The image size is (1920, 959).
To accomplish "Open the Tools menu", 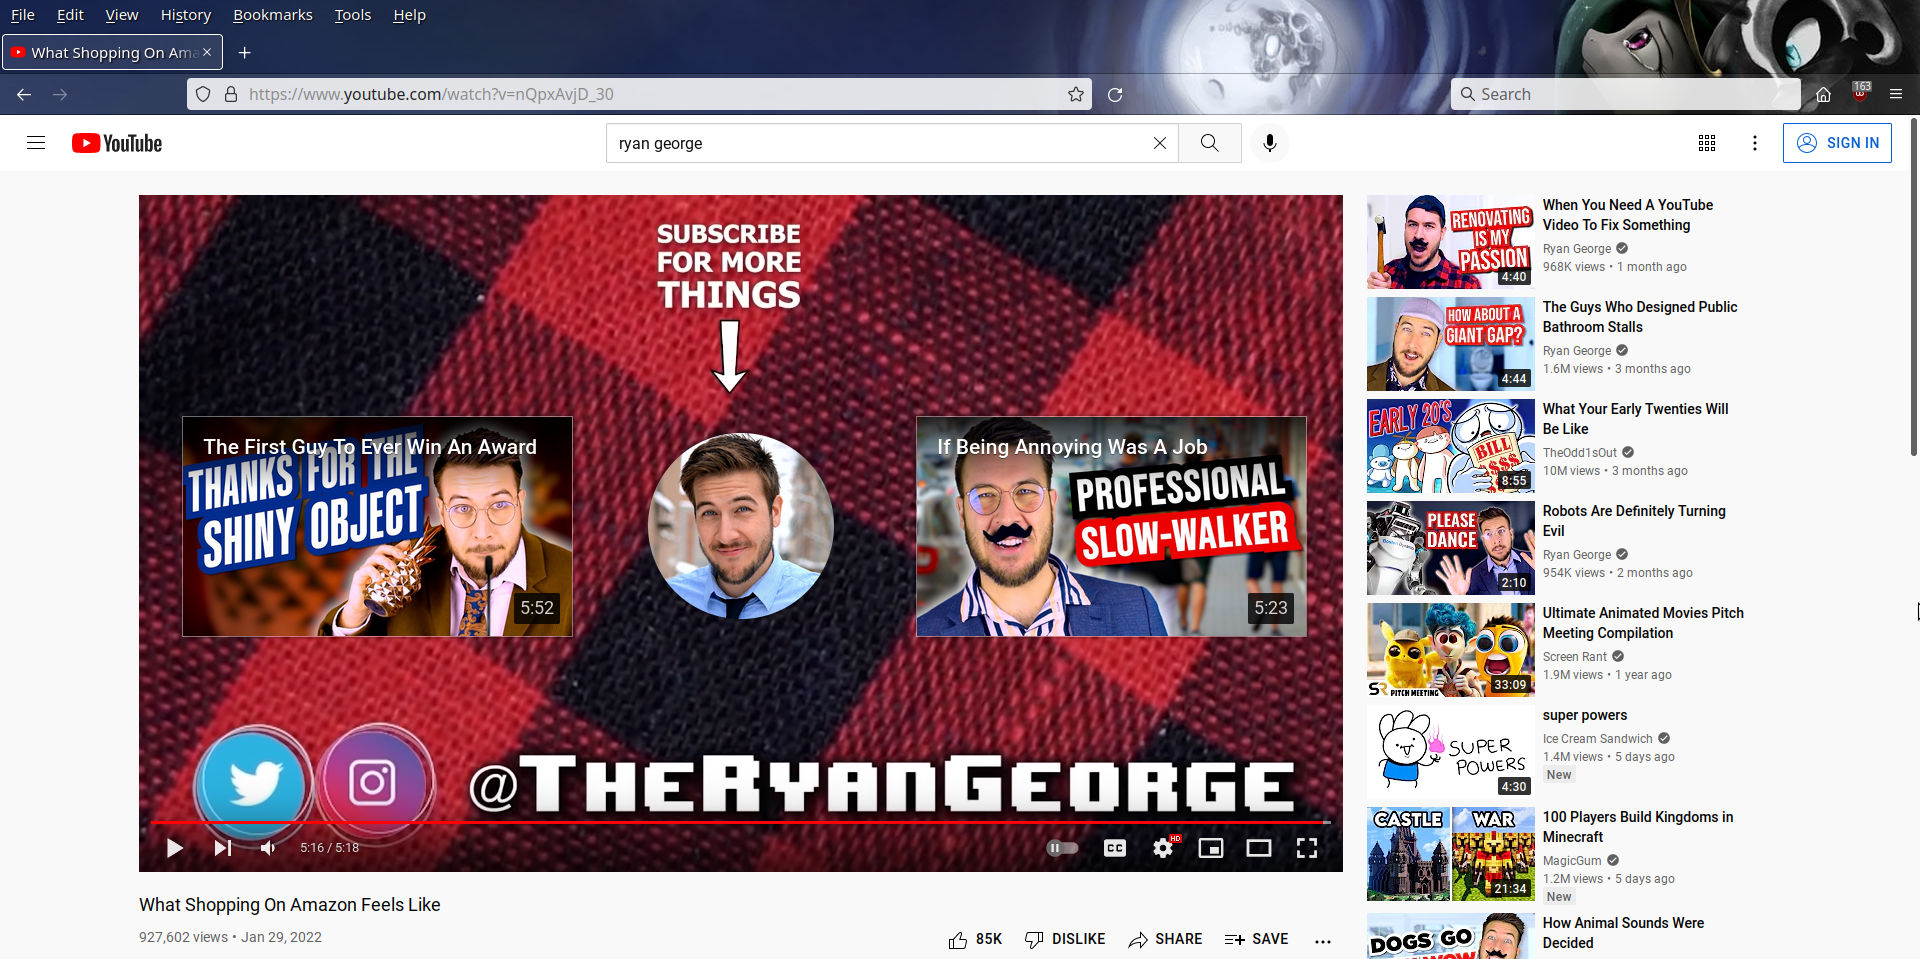I will coord(353,15).
